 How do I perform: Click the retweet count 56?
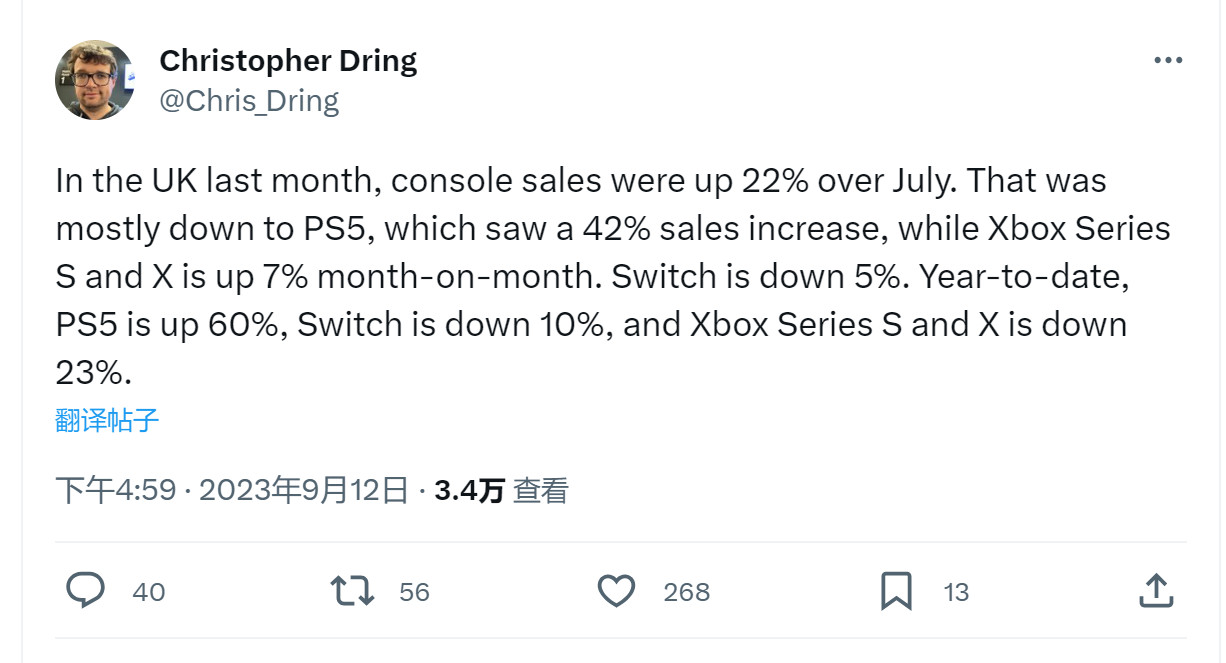414,592
